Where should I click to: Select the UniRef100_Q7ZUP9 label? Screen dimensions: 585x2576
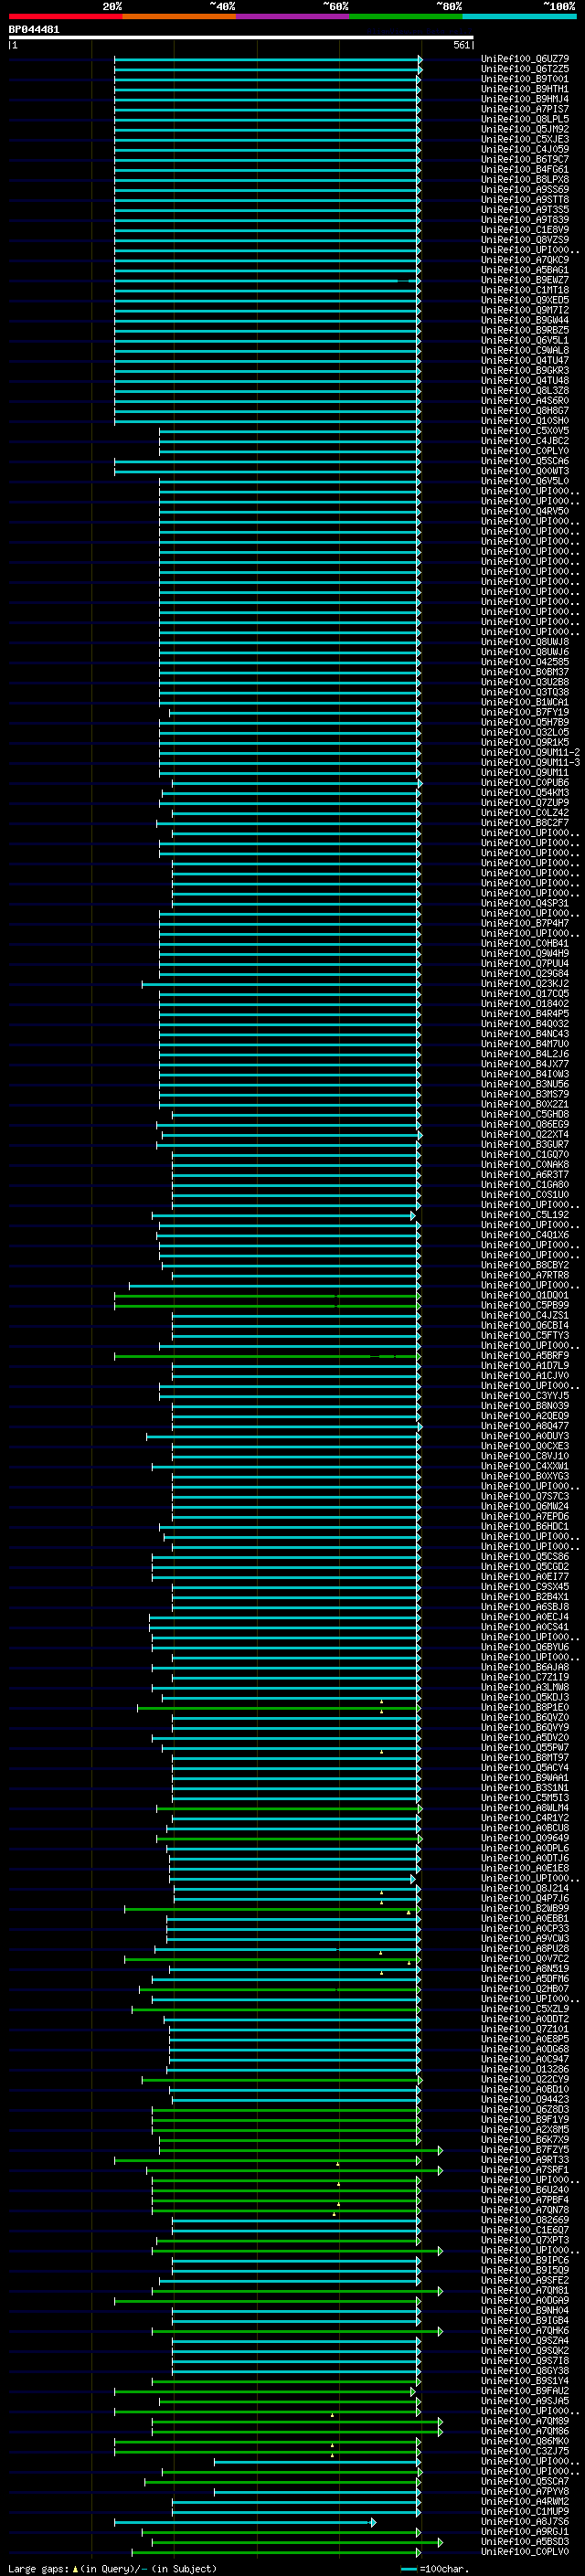pos(525,803)
